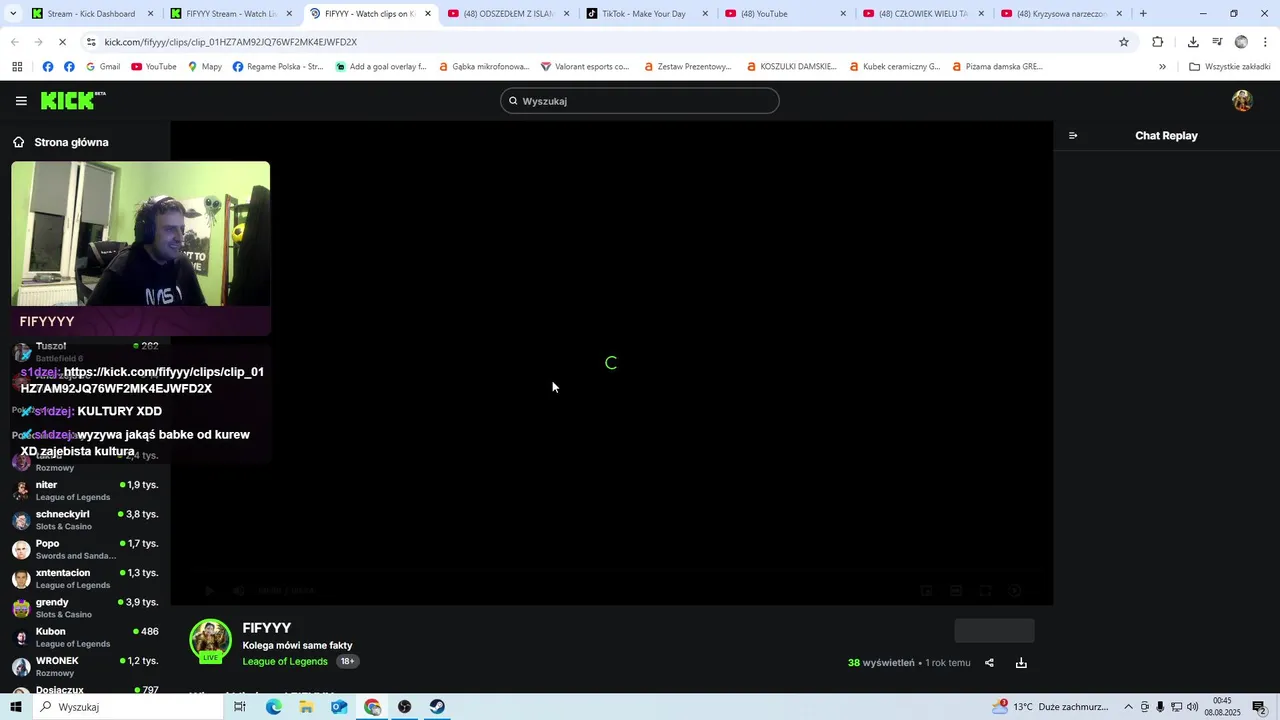
Task: Go back to the previous page
Action: coord(14,42)
